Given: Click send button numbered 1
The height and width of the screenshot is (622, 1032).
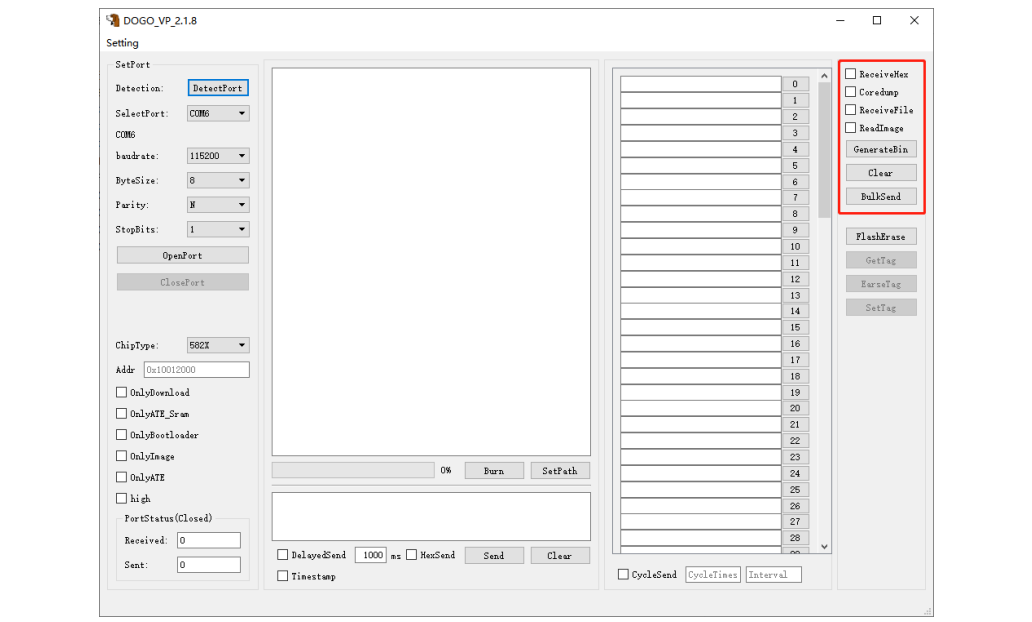Looking at the screenshot, I should click(795, 100).
